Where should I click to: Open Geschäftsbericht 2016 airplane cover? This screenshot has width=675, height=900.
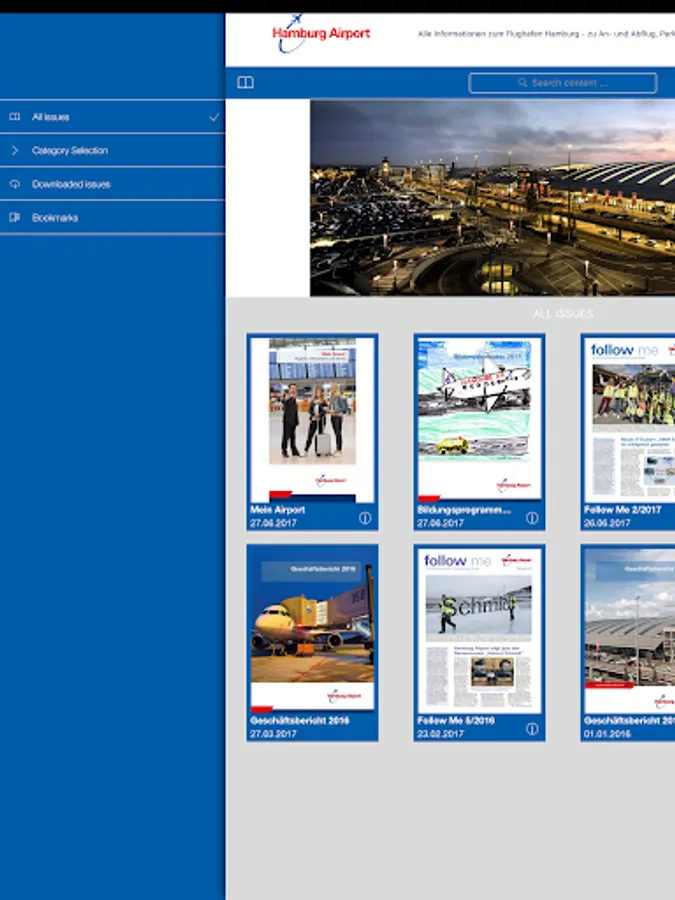tap(312, 629)
